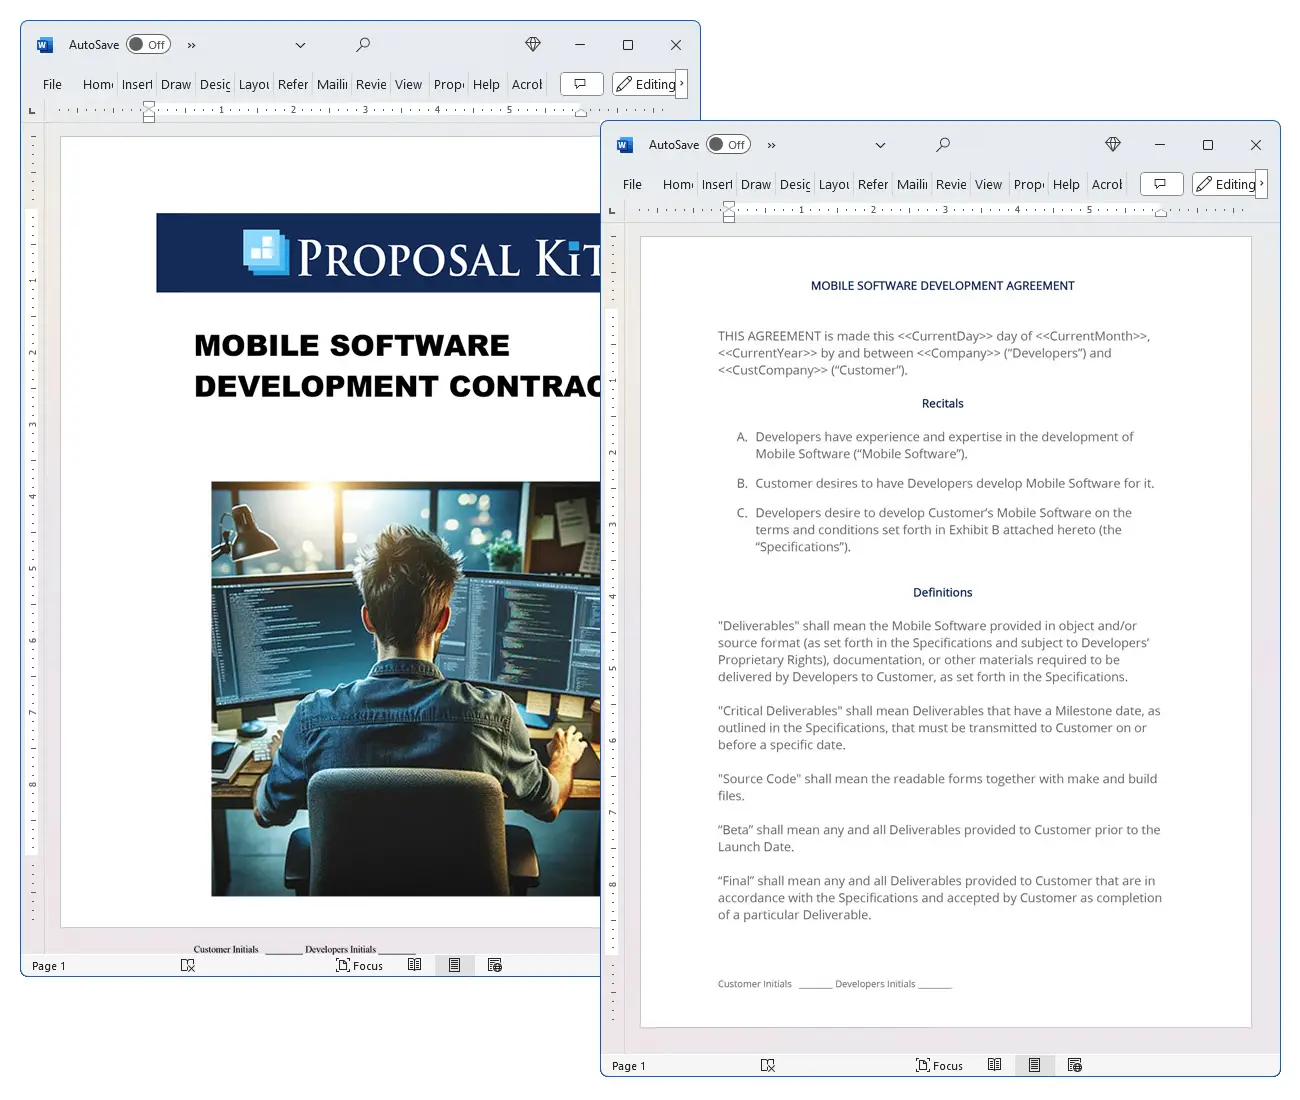Click Page 1 indicator in front status bar

[x=628, y=1066]
